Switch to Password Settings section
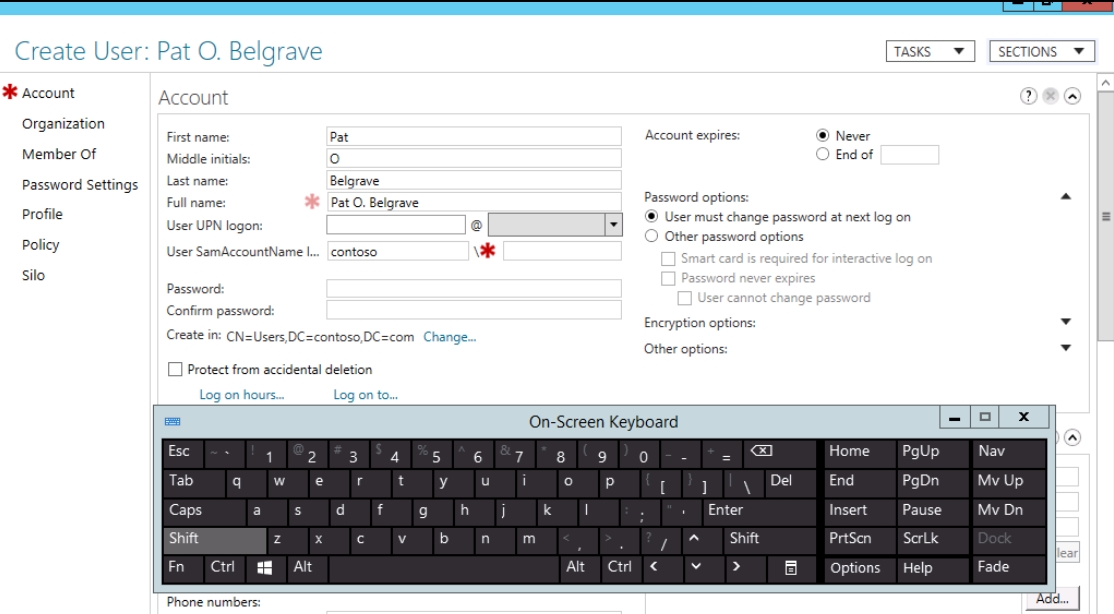This screenshot has width=1114, height=614. tap(80, 185)
